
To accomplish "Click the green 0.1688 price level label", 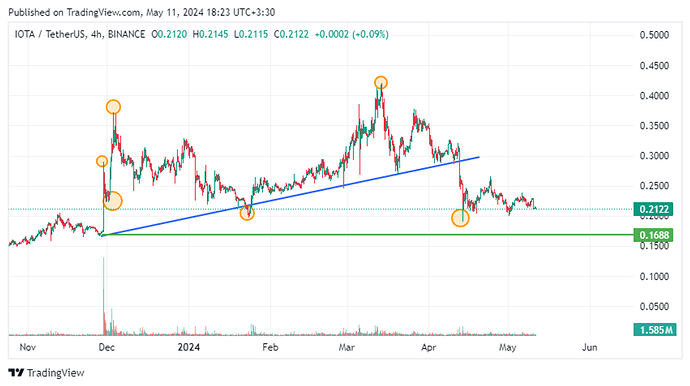I will tap(653, 235).
